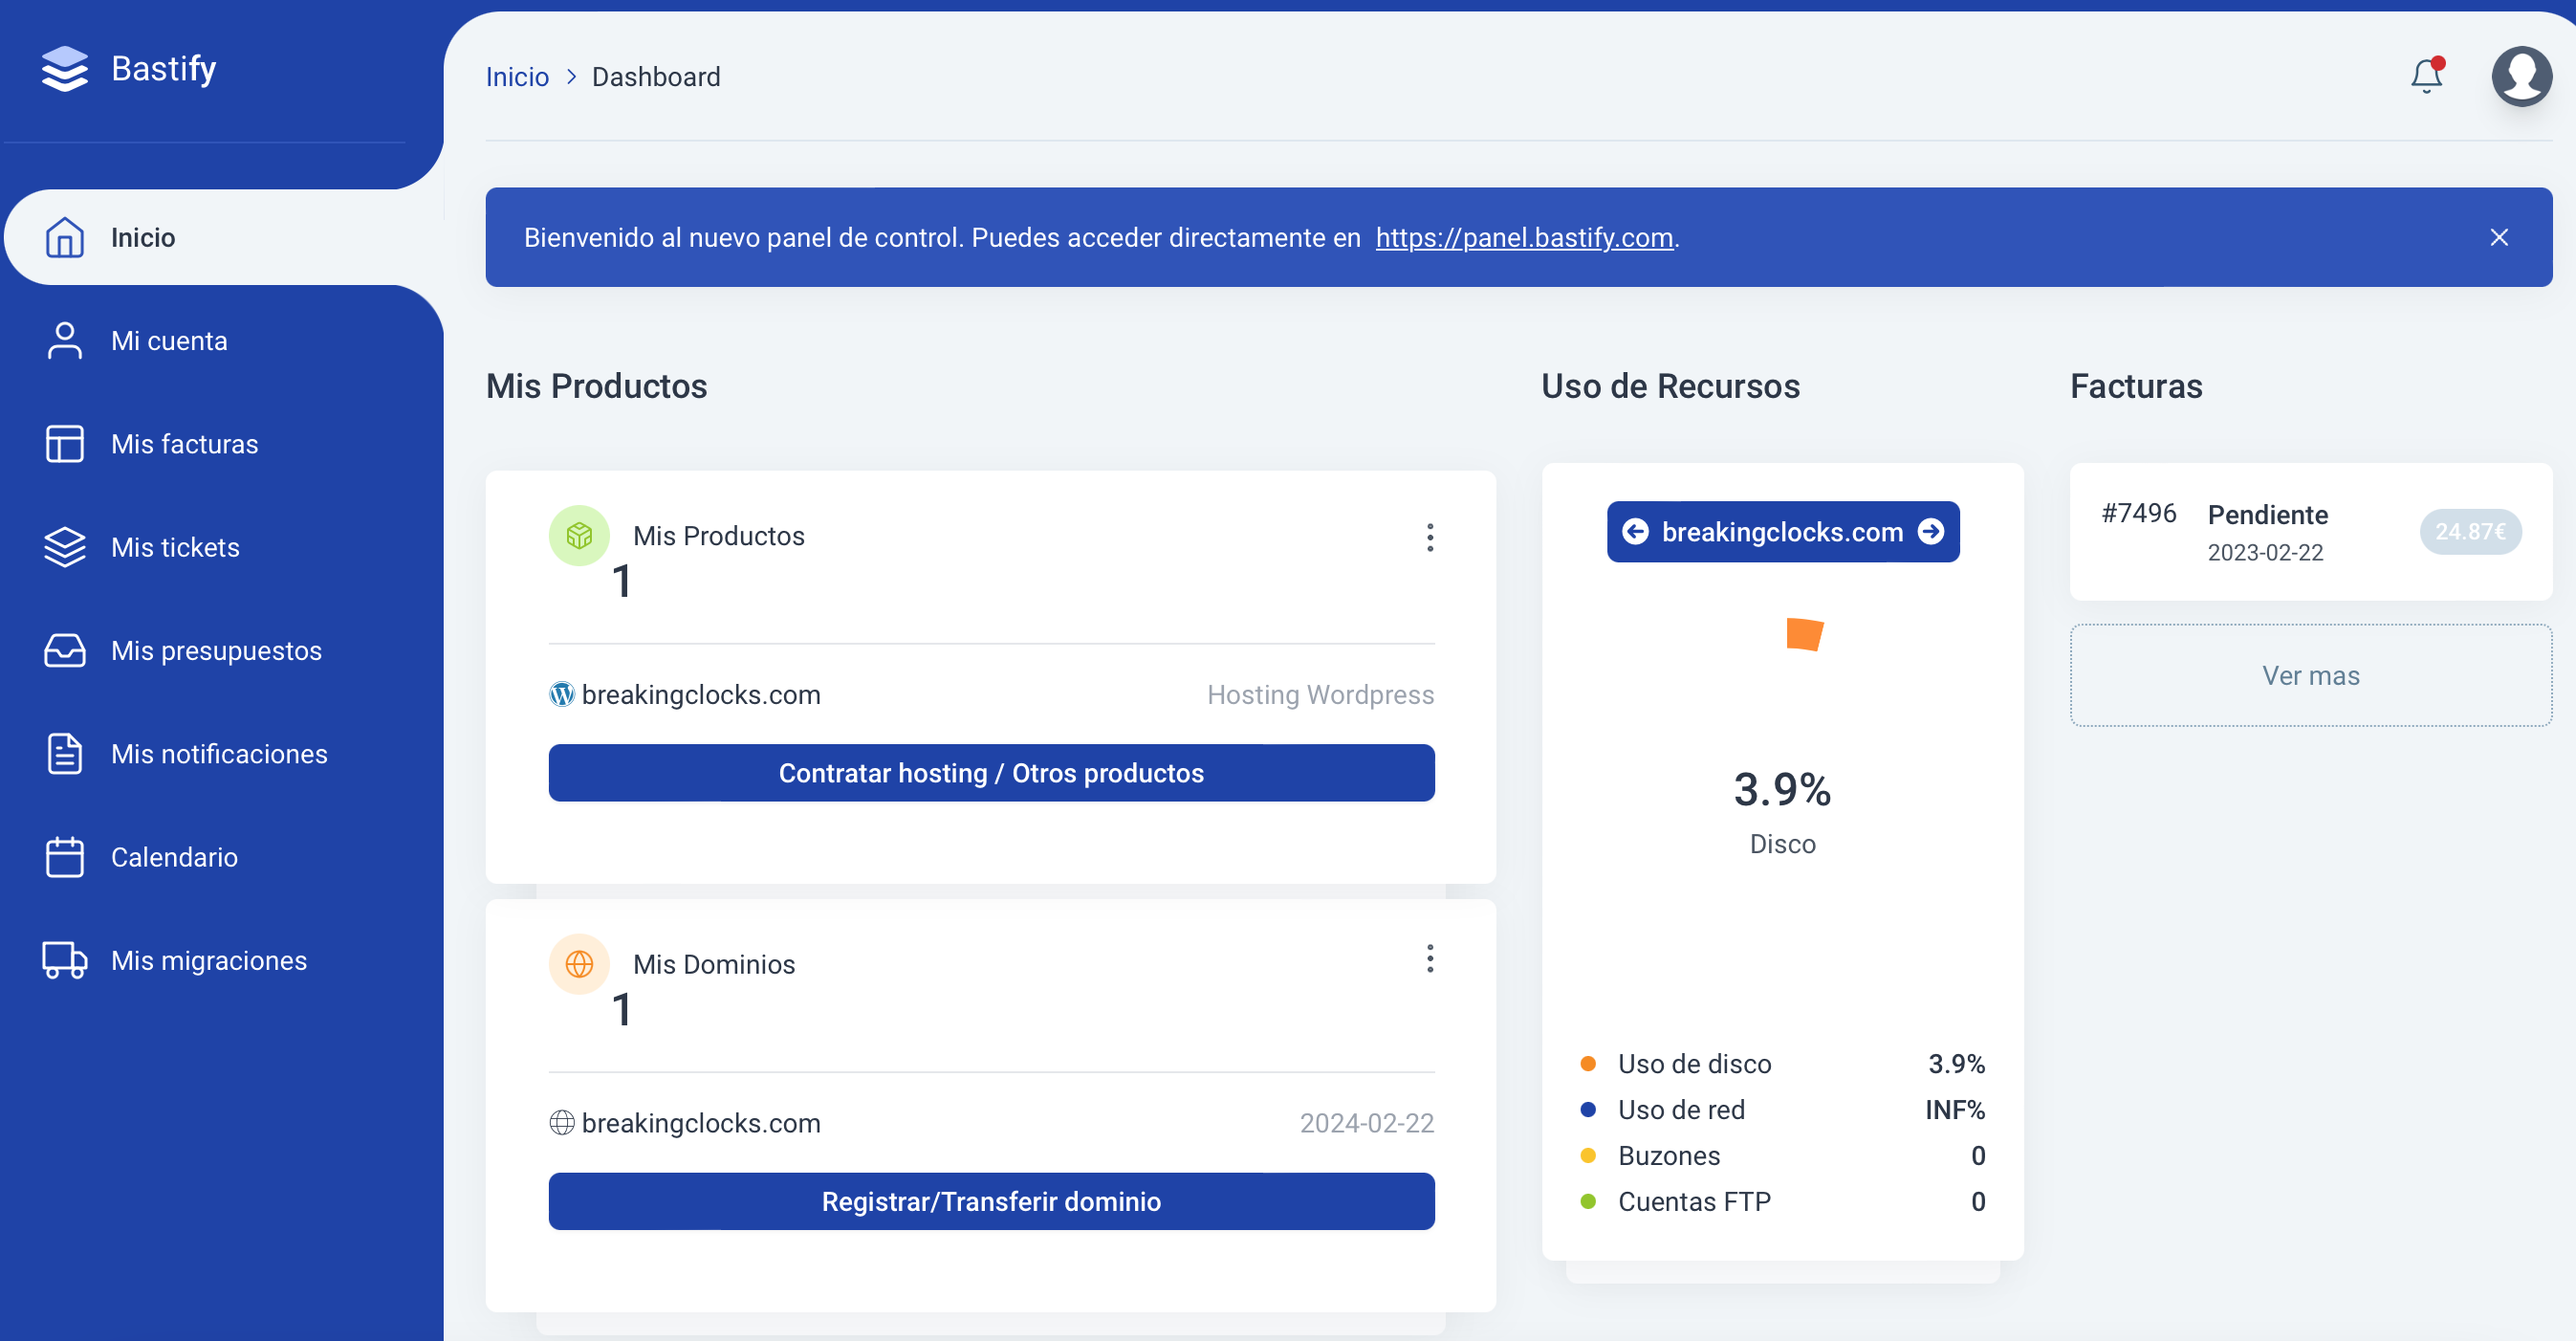Click the user profile avatar
The image size is (2576, 1341).
pos(2521,76)
